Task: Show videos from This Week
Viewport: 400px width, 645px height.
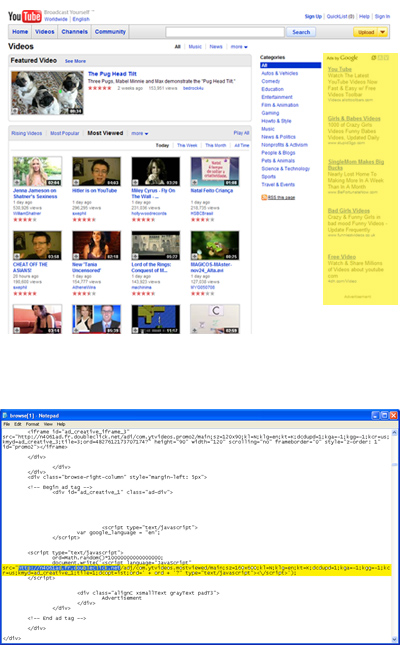Action: (x=187, y=145)
